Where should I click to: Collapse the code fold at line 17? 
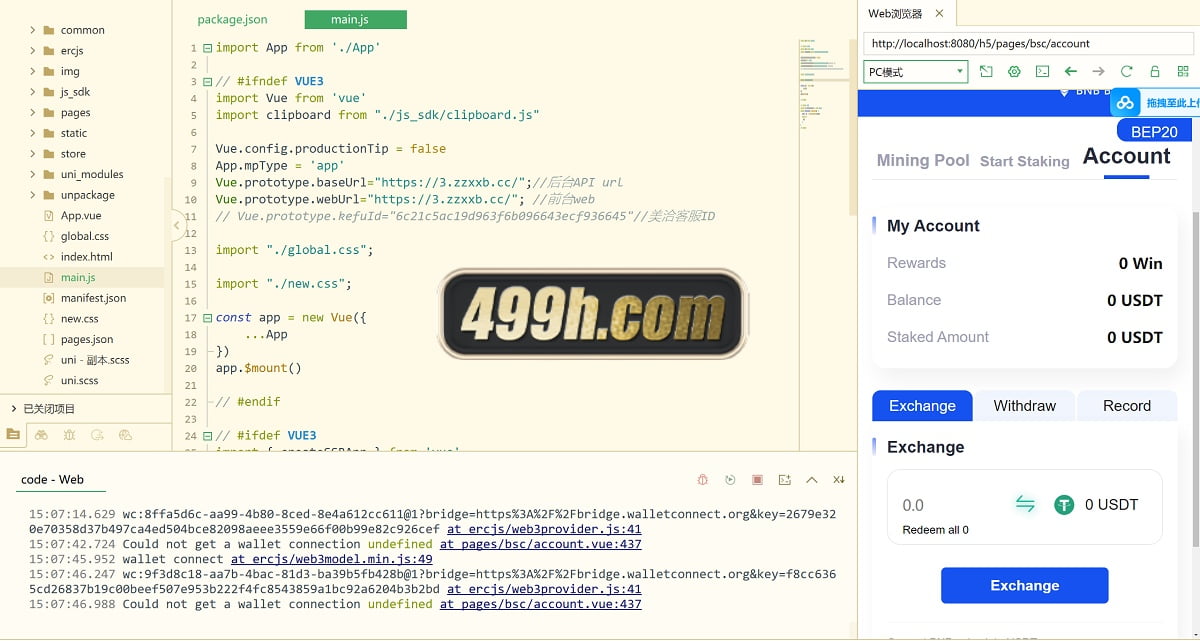click(x=207, y=317)
